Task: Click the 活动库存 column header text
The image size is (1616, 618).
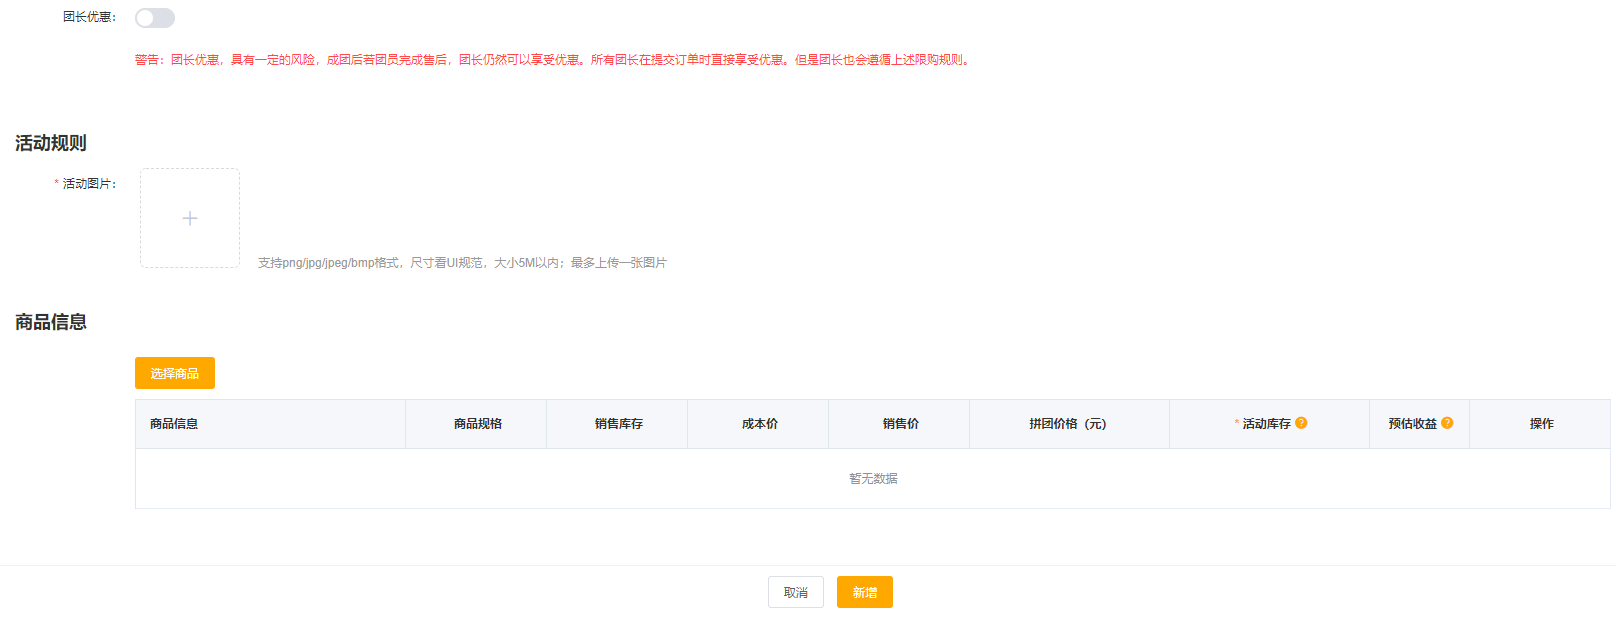Action: click(x=1266, y=424)
